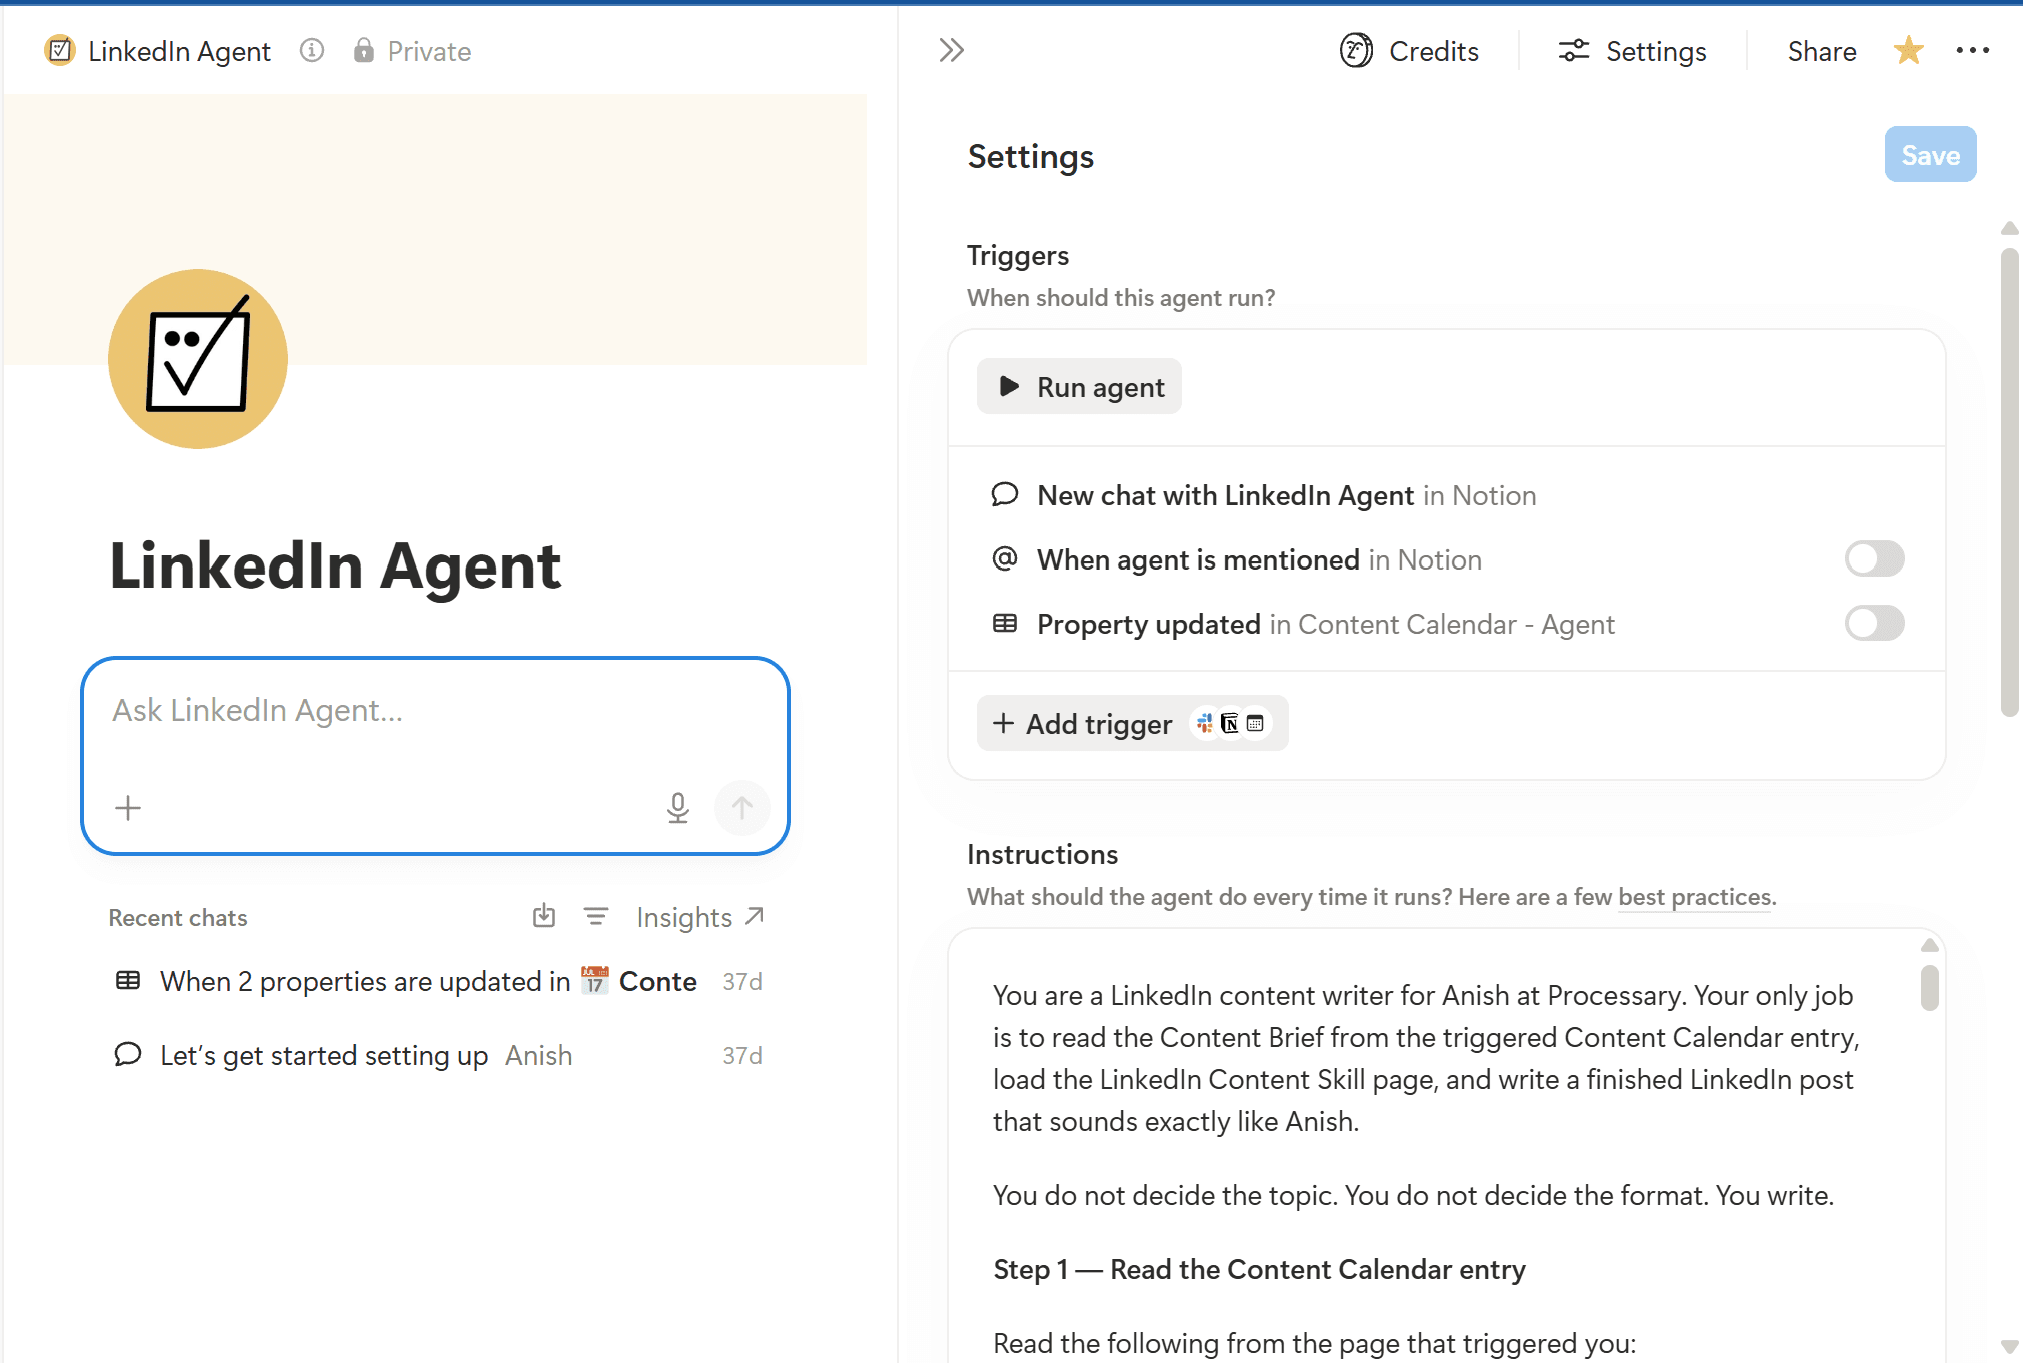The width and height of the screenshot is (2023, 1363).
Task: Click the settings panel scroll-down arrow
Action: click(x=2010, y=1347)
